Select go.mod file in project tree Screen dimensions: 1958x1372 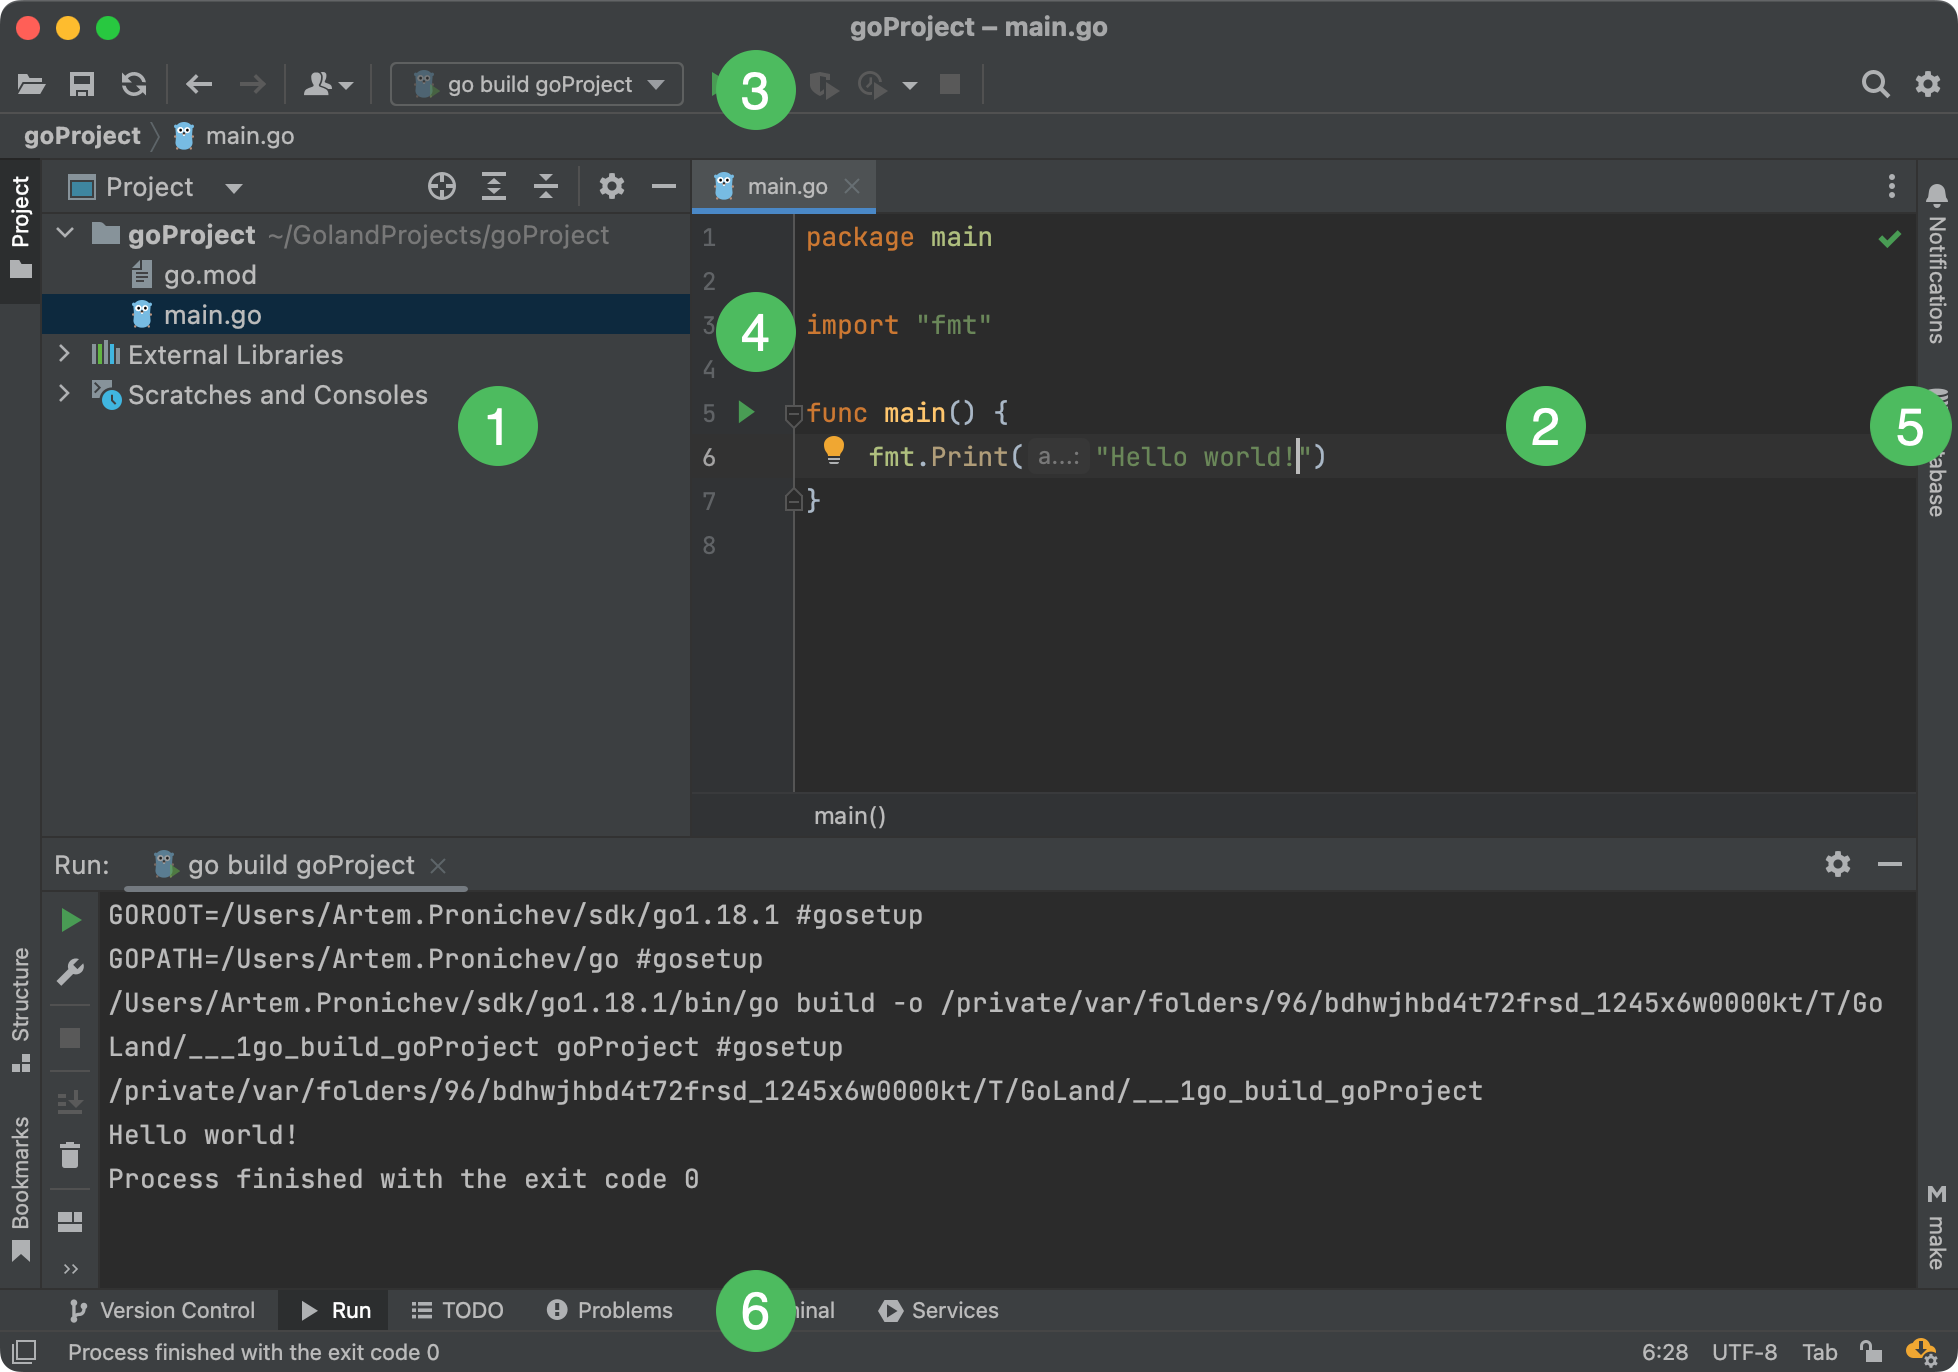[x=195, y=275]
